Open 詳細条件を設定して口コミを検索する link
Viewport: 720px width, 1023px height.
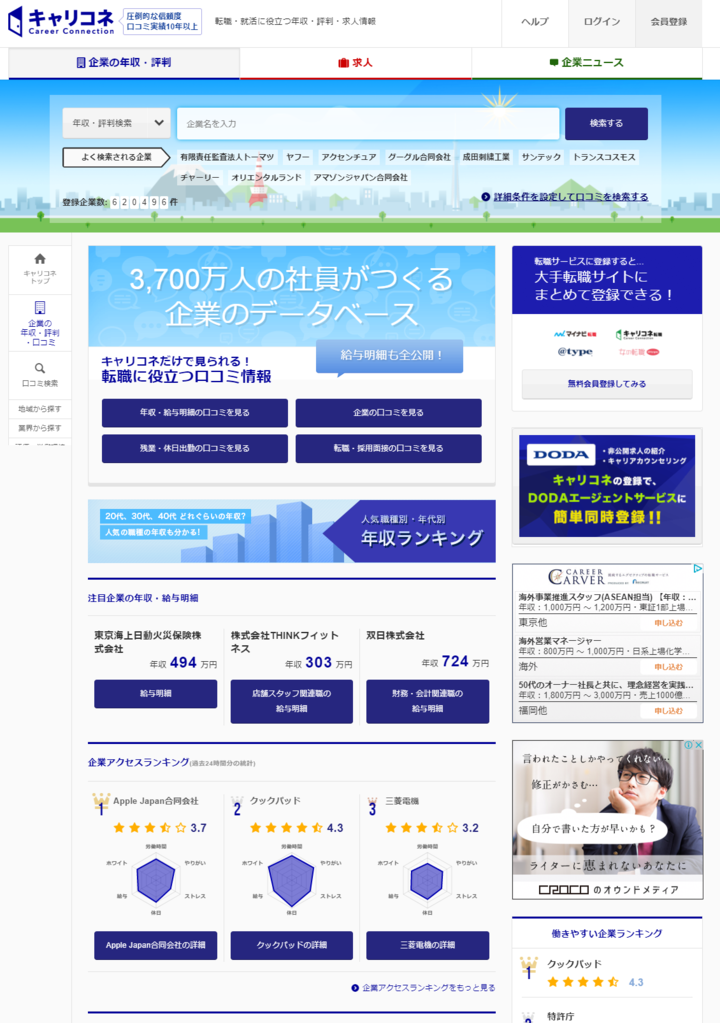coord(565,197)
